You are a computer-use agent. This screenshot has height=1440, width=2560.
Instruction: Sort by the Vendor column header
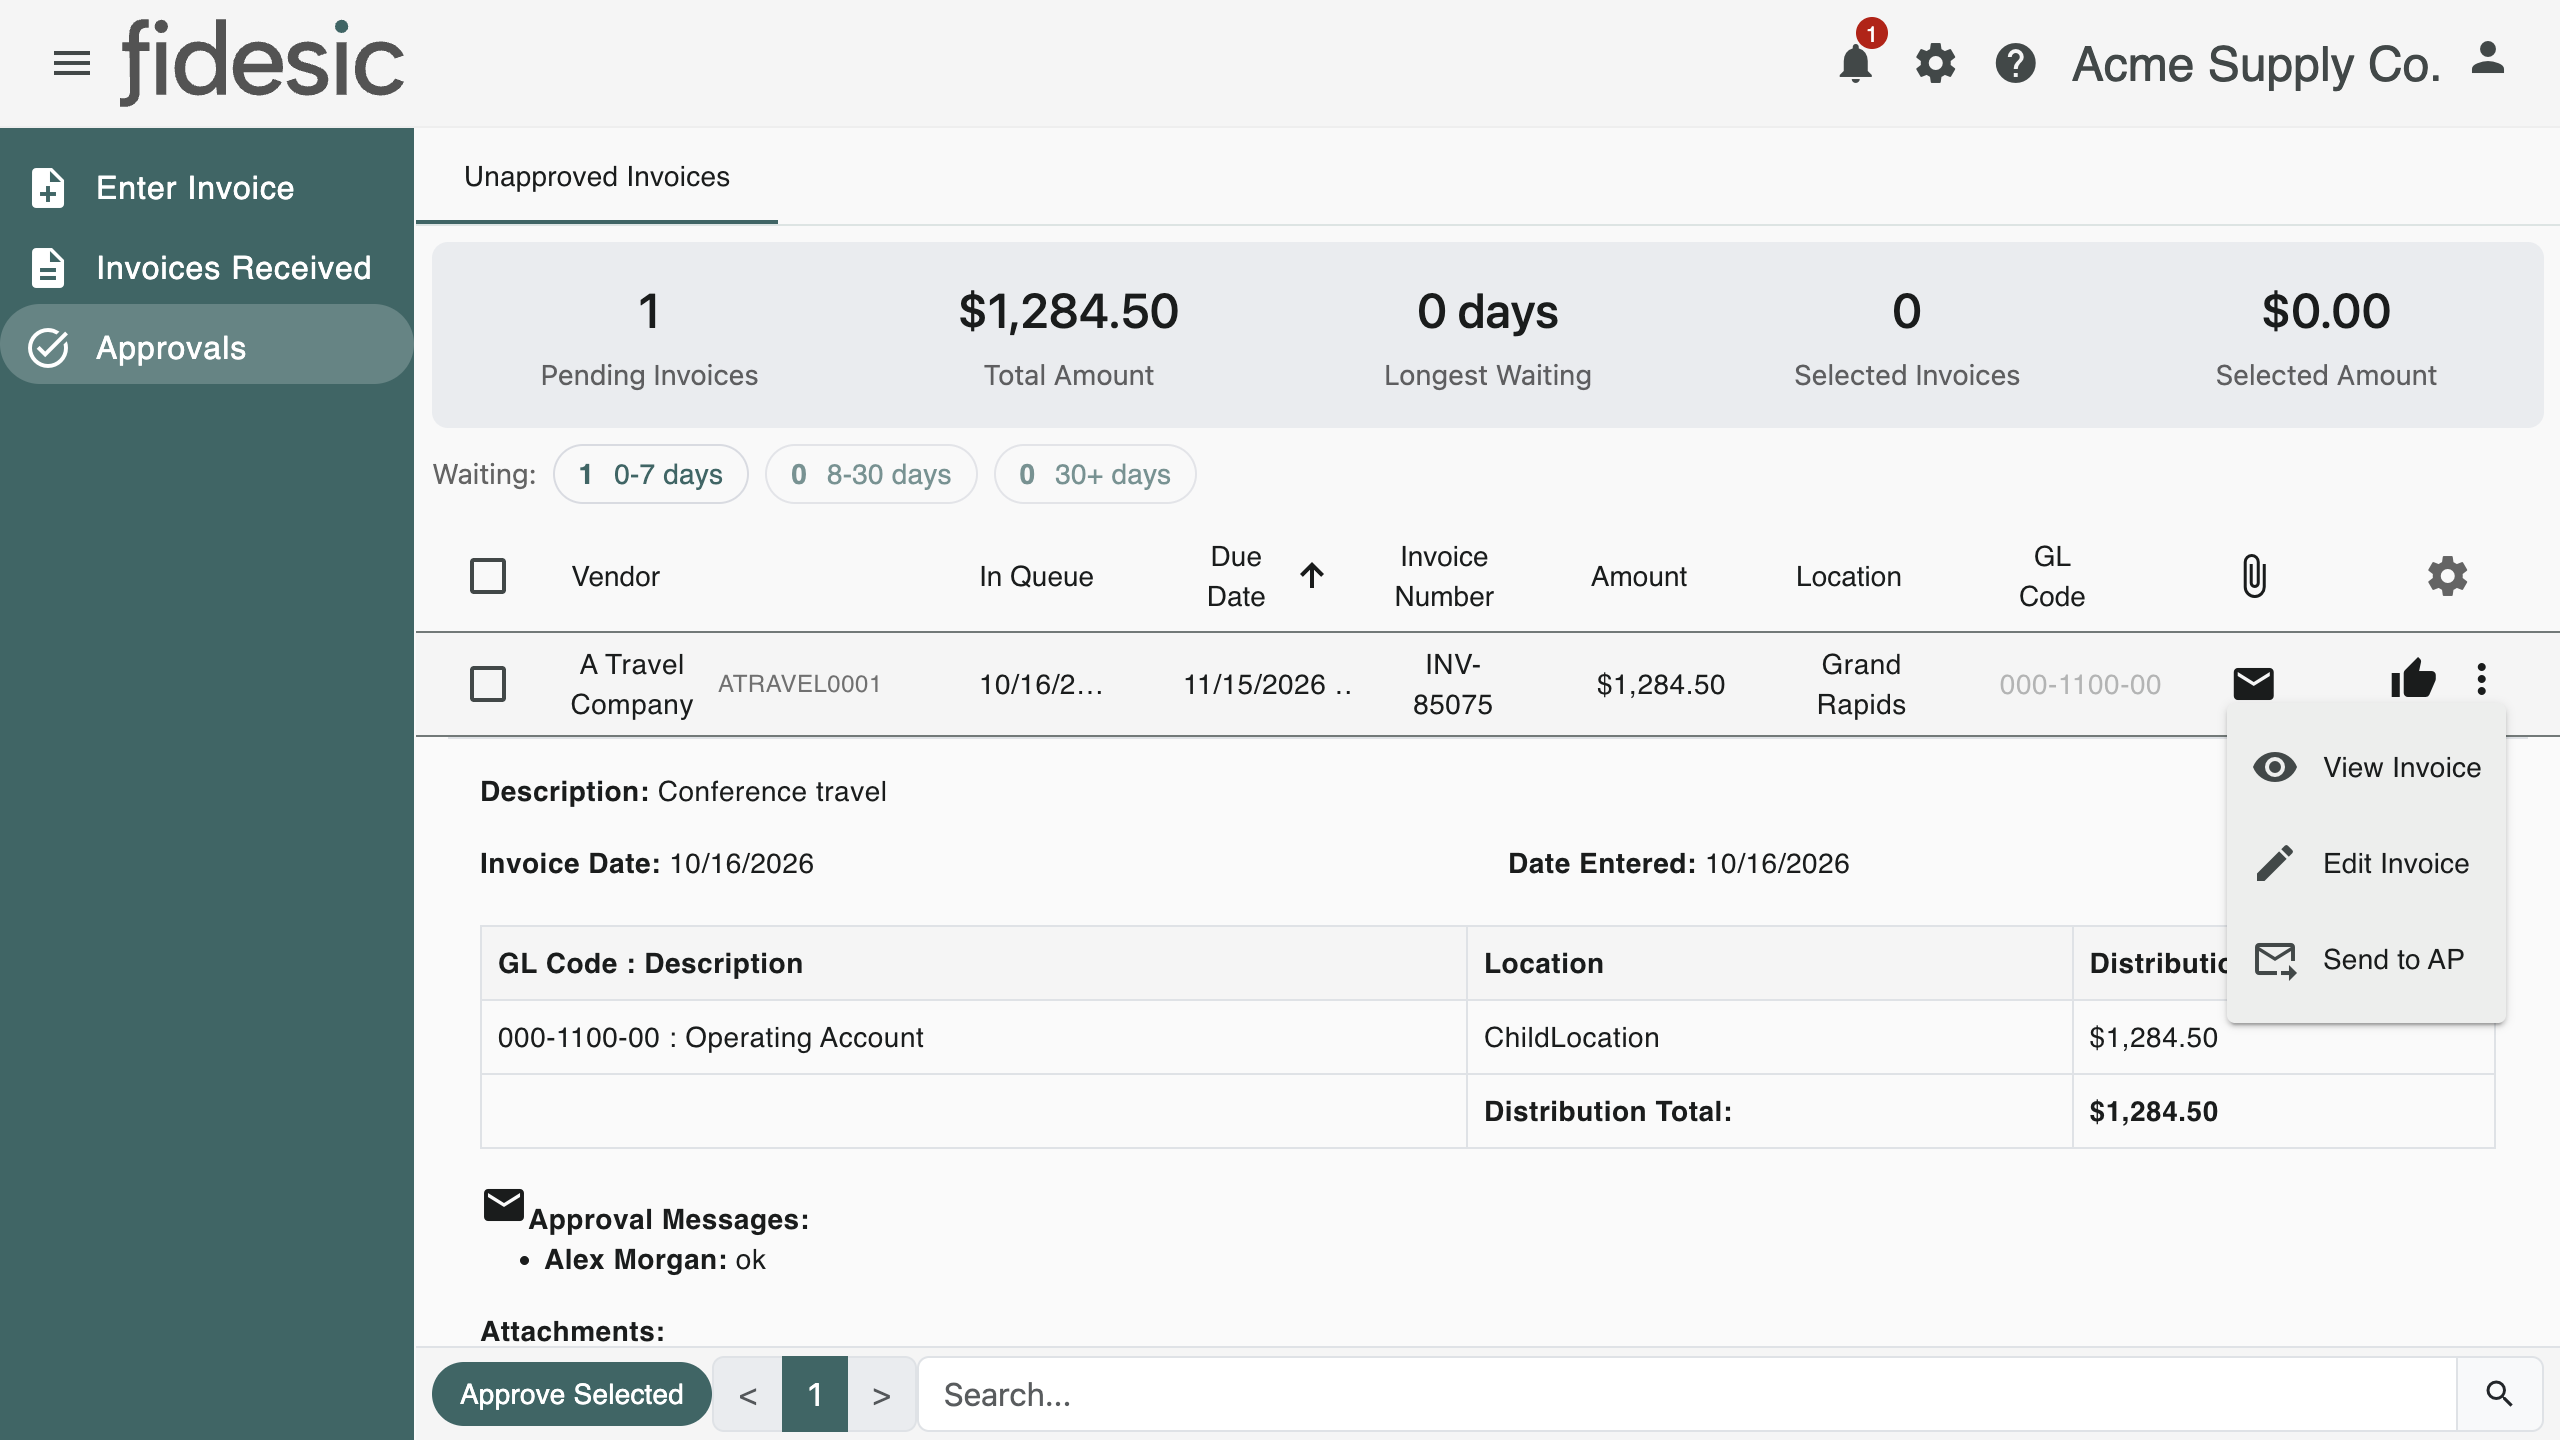616,577
